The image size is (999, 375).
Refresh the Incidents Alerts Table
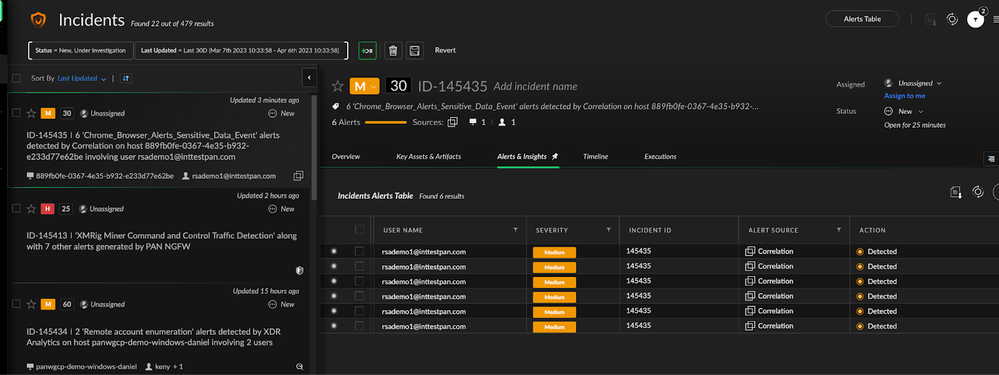(977, 192)
